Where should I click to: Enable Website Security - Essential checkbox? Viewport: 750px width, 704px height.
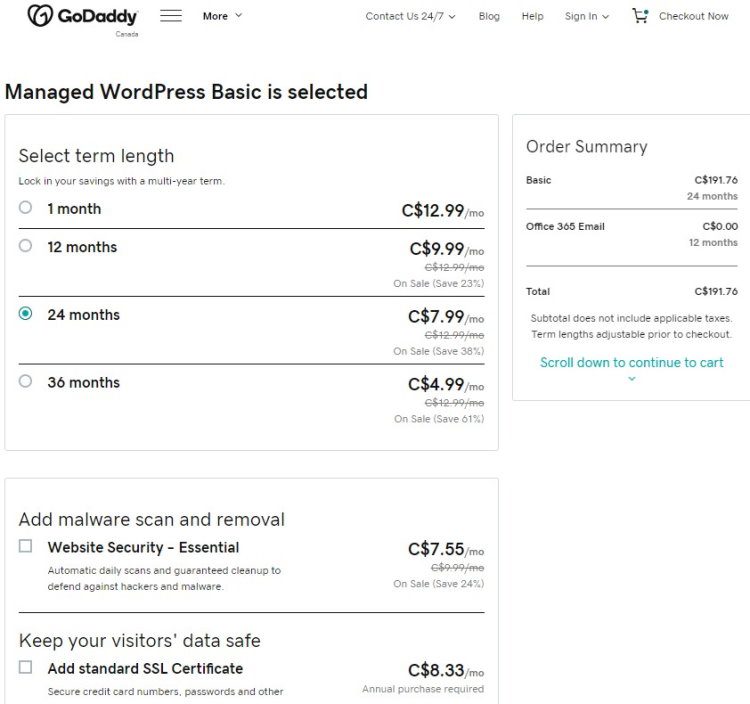point(25,546)
